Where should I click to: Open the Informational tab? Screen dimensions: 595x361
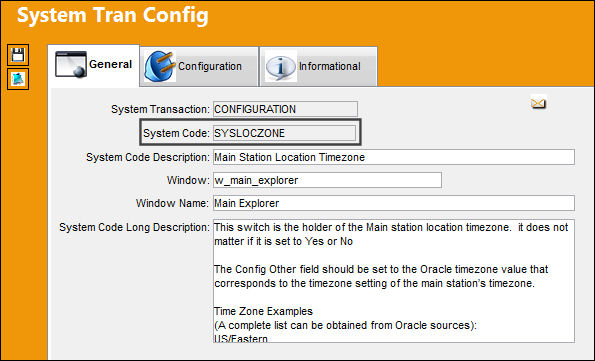pyautogui.click(x=319, y=67)
